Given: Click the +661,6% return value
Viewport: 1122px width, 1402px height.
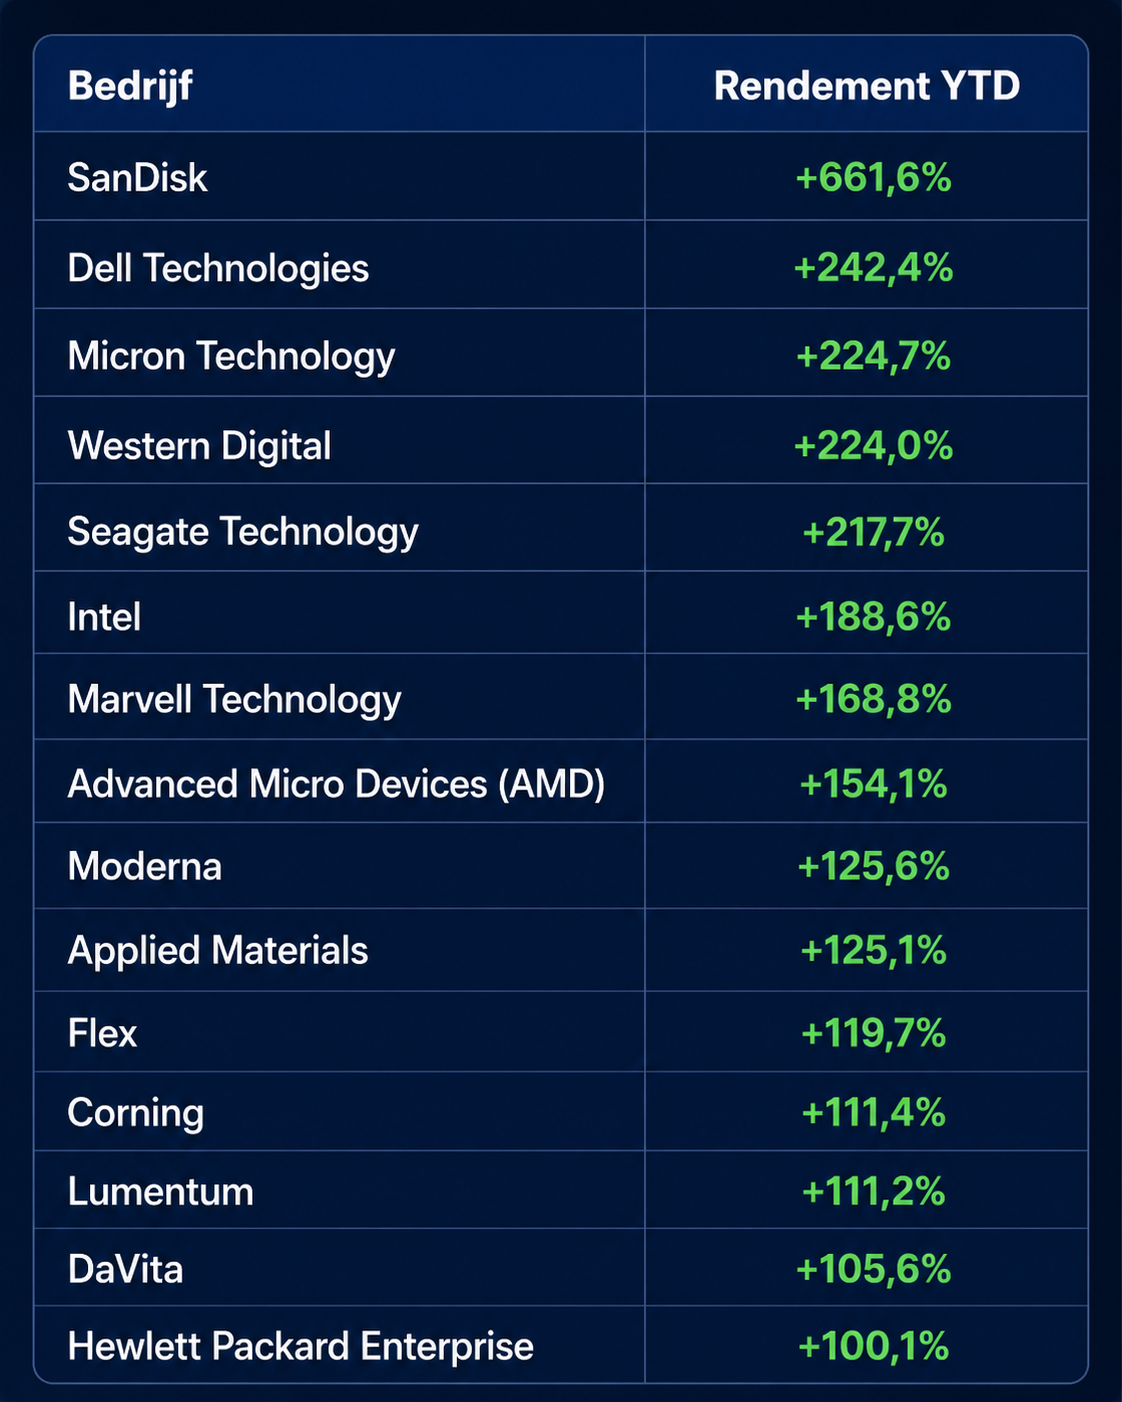Looking at the screenshot, I should (873, 178).
